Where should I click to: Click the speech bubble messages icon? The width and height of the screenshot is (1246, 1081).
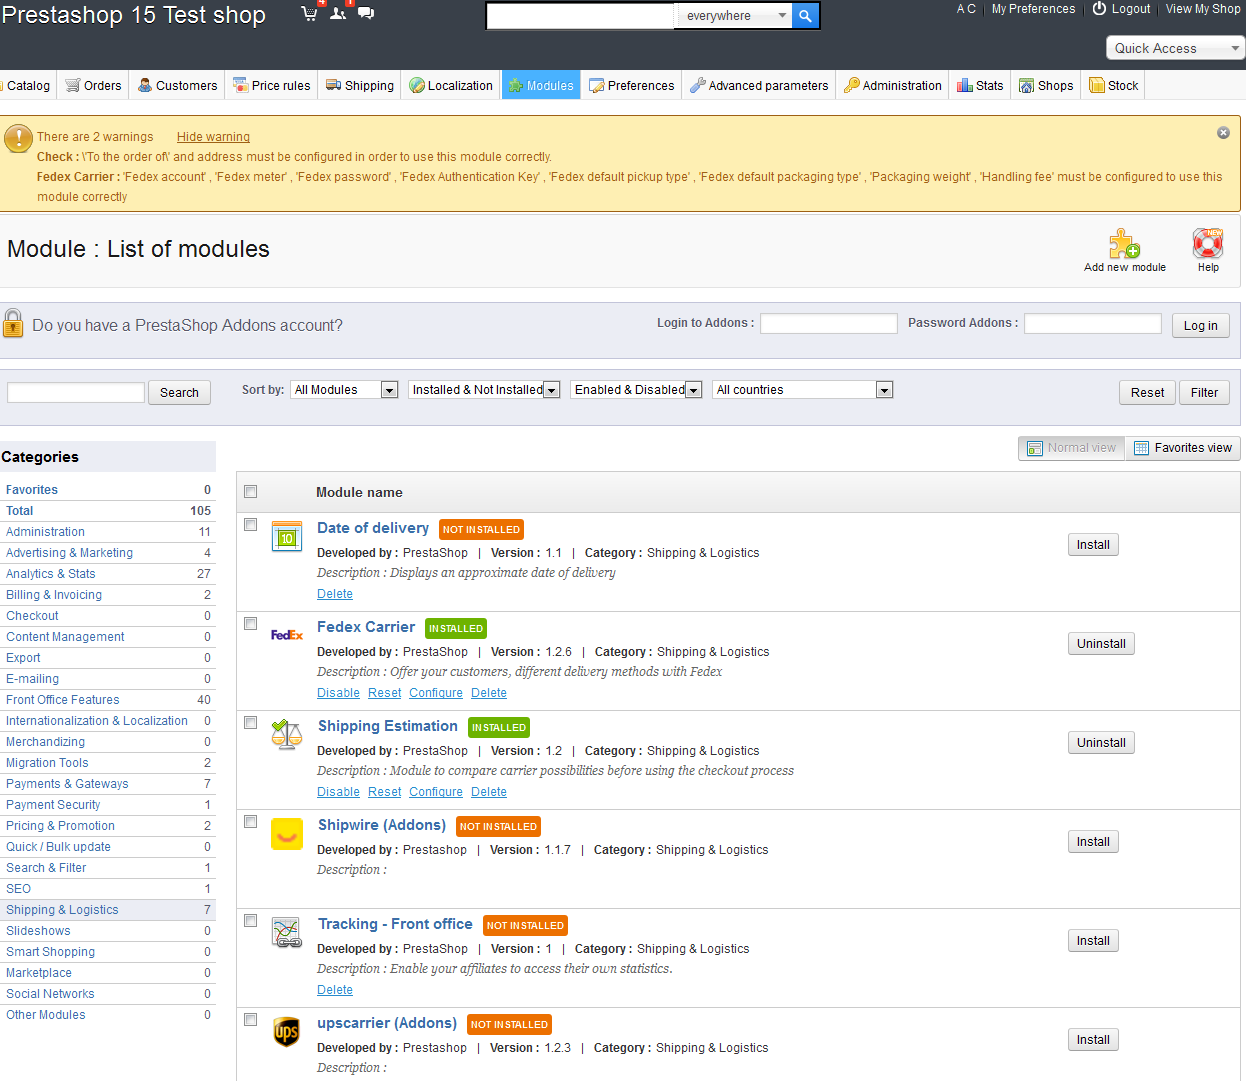pyautogui.click(x=366, y=14)
